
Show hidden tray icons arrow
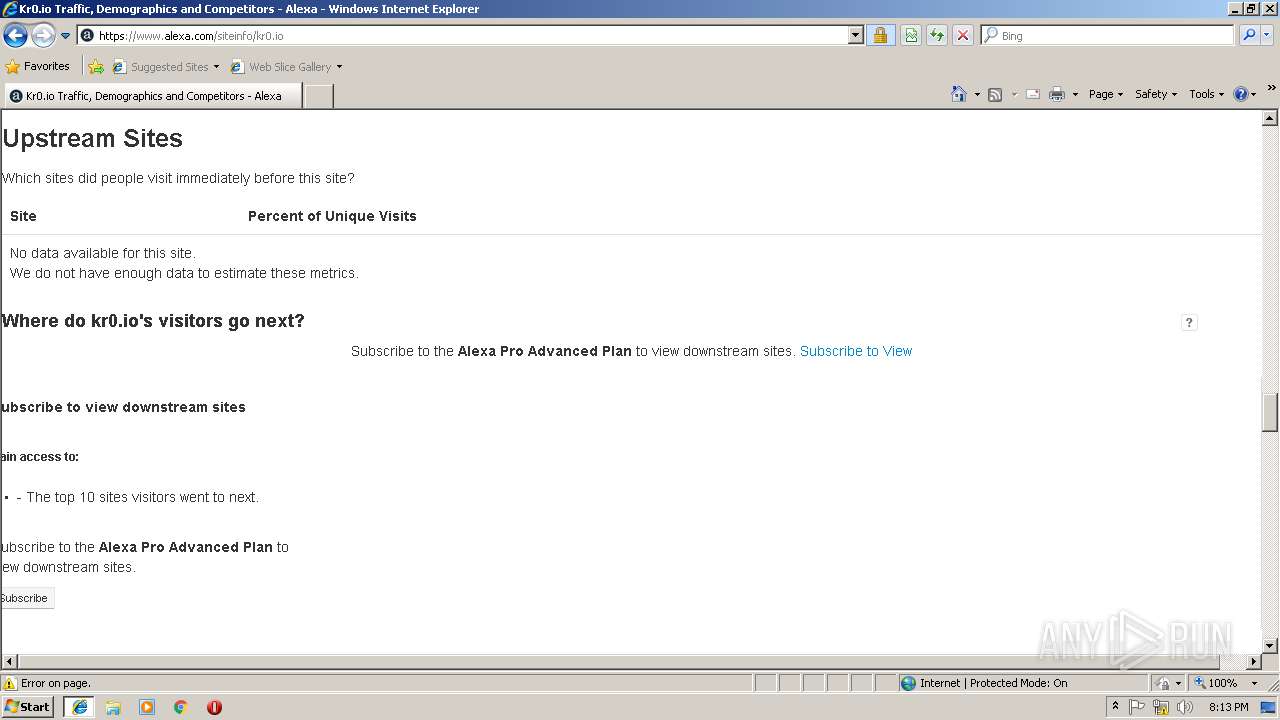coord(1115,707)
